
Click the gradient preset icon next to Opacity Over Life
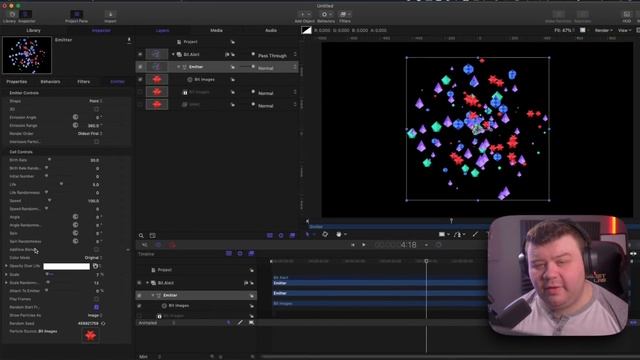(95, 266)
